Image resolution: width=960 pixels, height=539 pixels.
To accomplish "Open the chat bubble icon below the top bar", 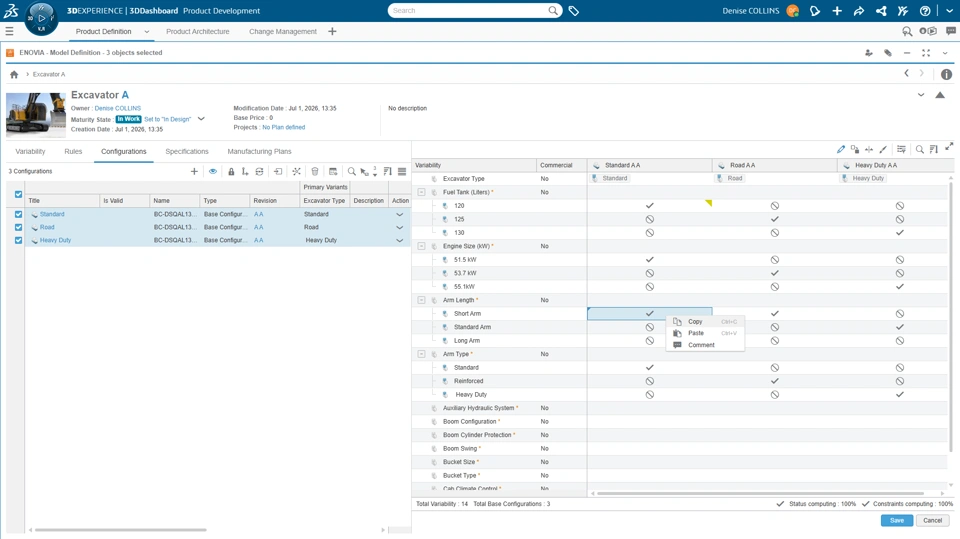I will click(951, 31).
